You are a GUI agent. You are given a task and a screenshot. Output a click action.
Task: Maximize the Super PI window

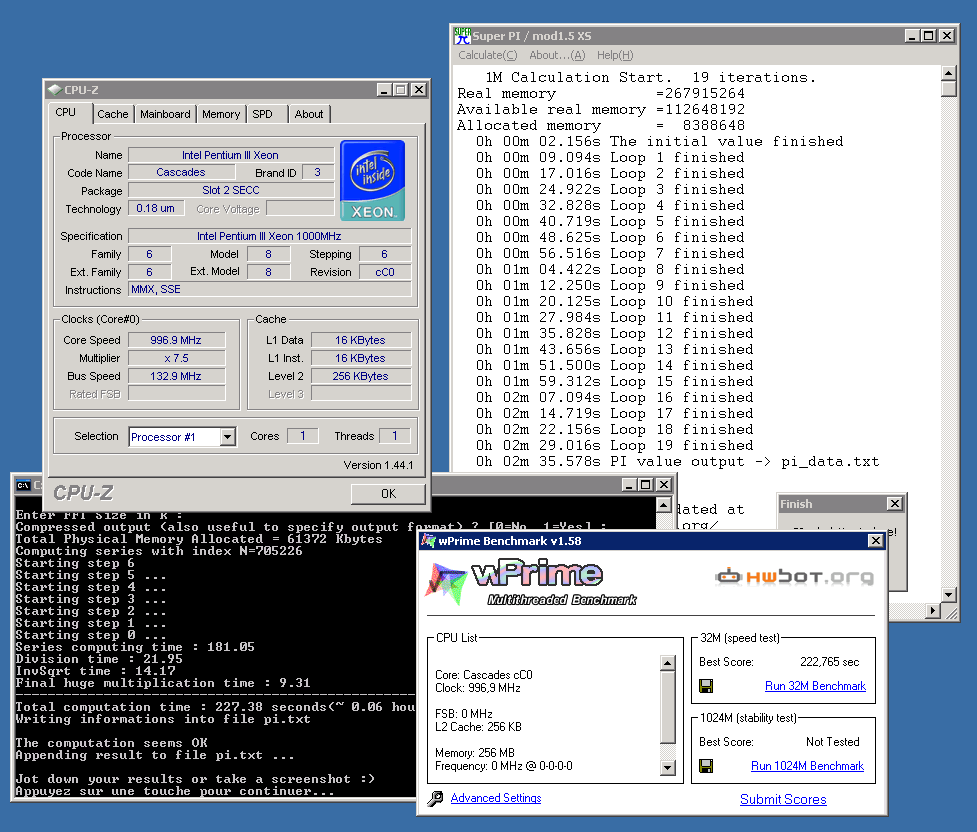coord(928,36)
